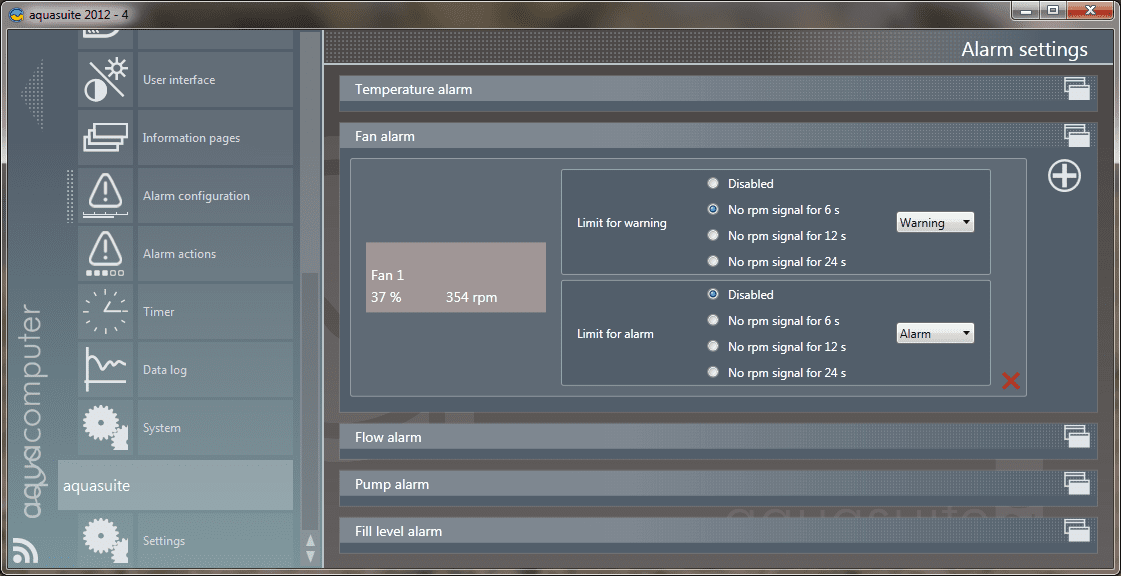1121x576 pixels.
Task: Expand the Pump alarm section
Action: pyautogui.click(x=718, y=484)
